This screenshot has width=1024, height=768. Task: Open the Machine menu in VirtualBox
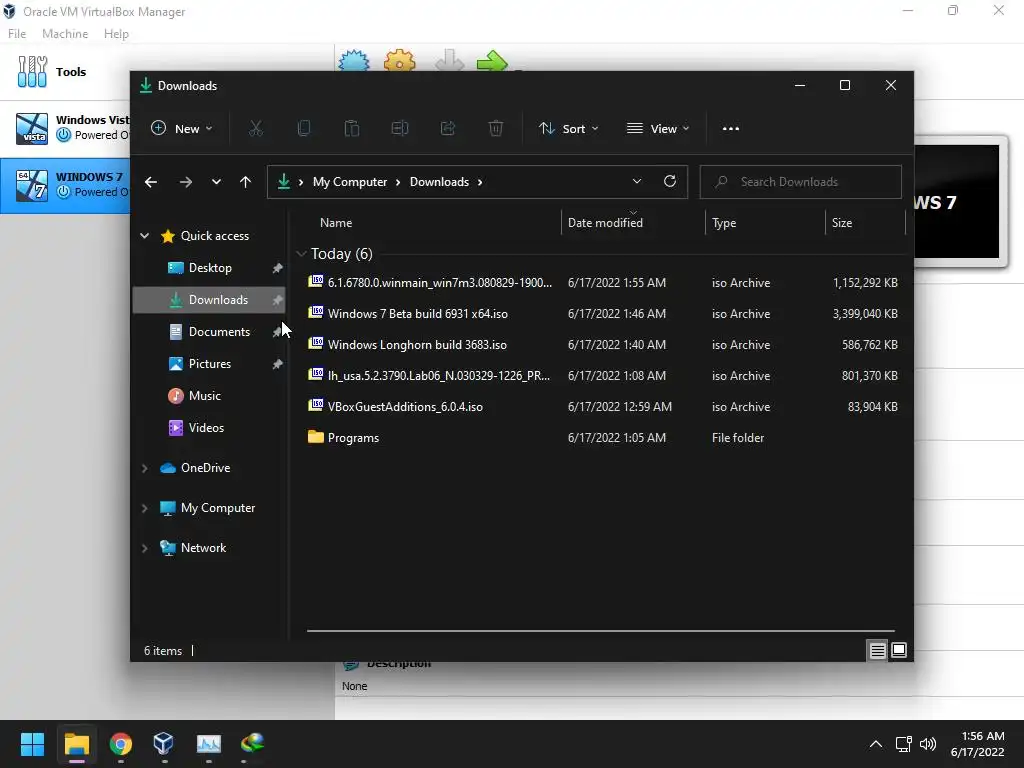point(65,34)
